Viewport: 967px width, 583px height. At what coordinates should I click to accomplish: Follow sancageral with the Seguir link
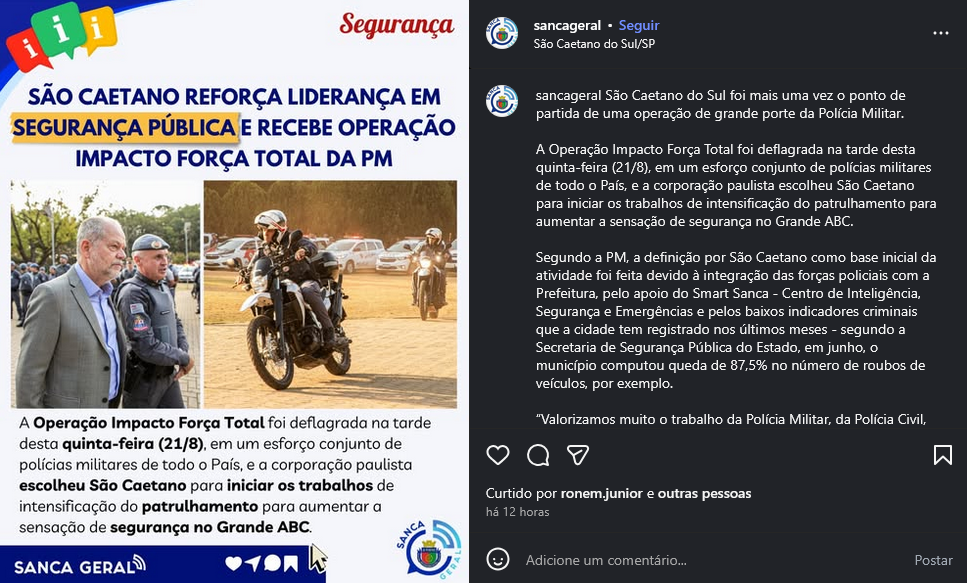pos(639,25)
